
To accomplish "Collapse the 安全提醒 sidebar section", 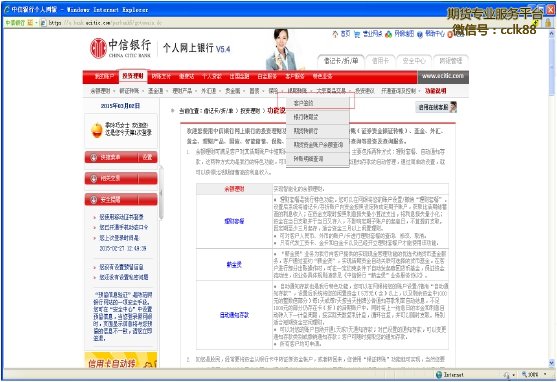I will tap(94, 200).
